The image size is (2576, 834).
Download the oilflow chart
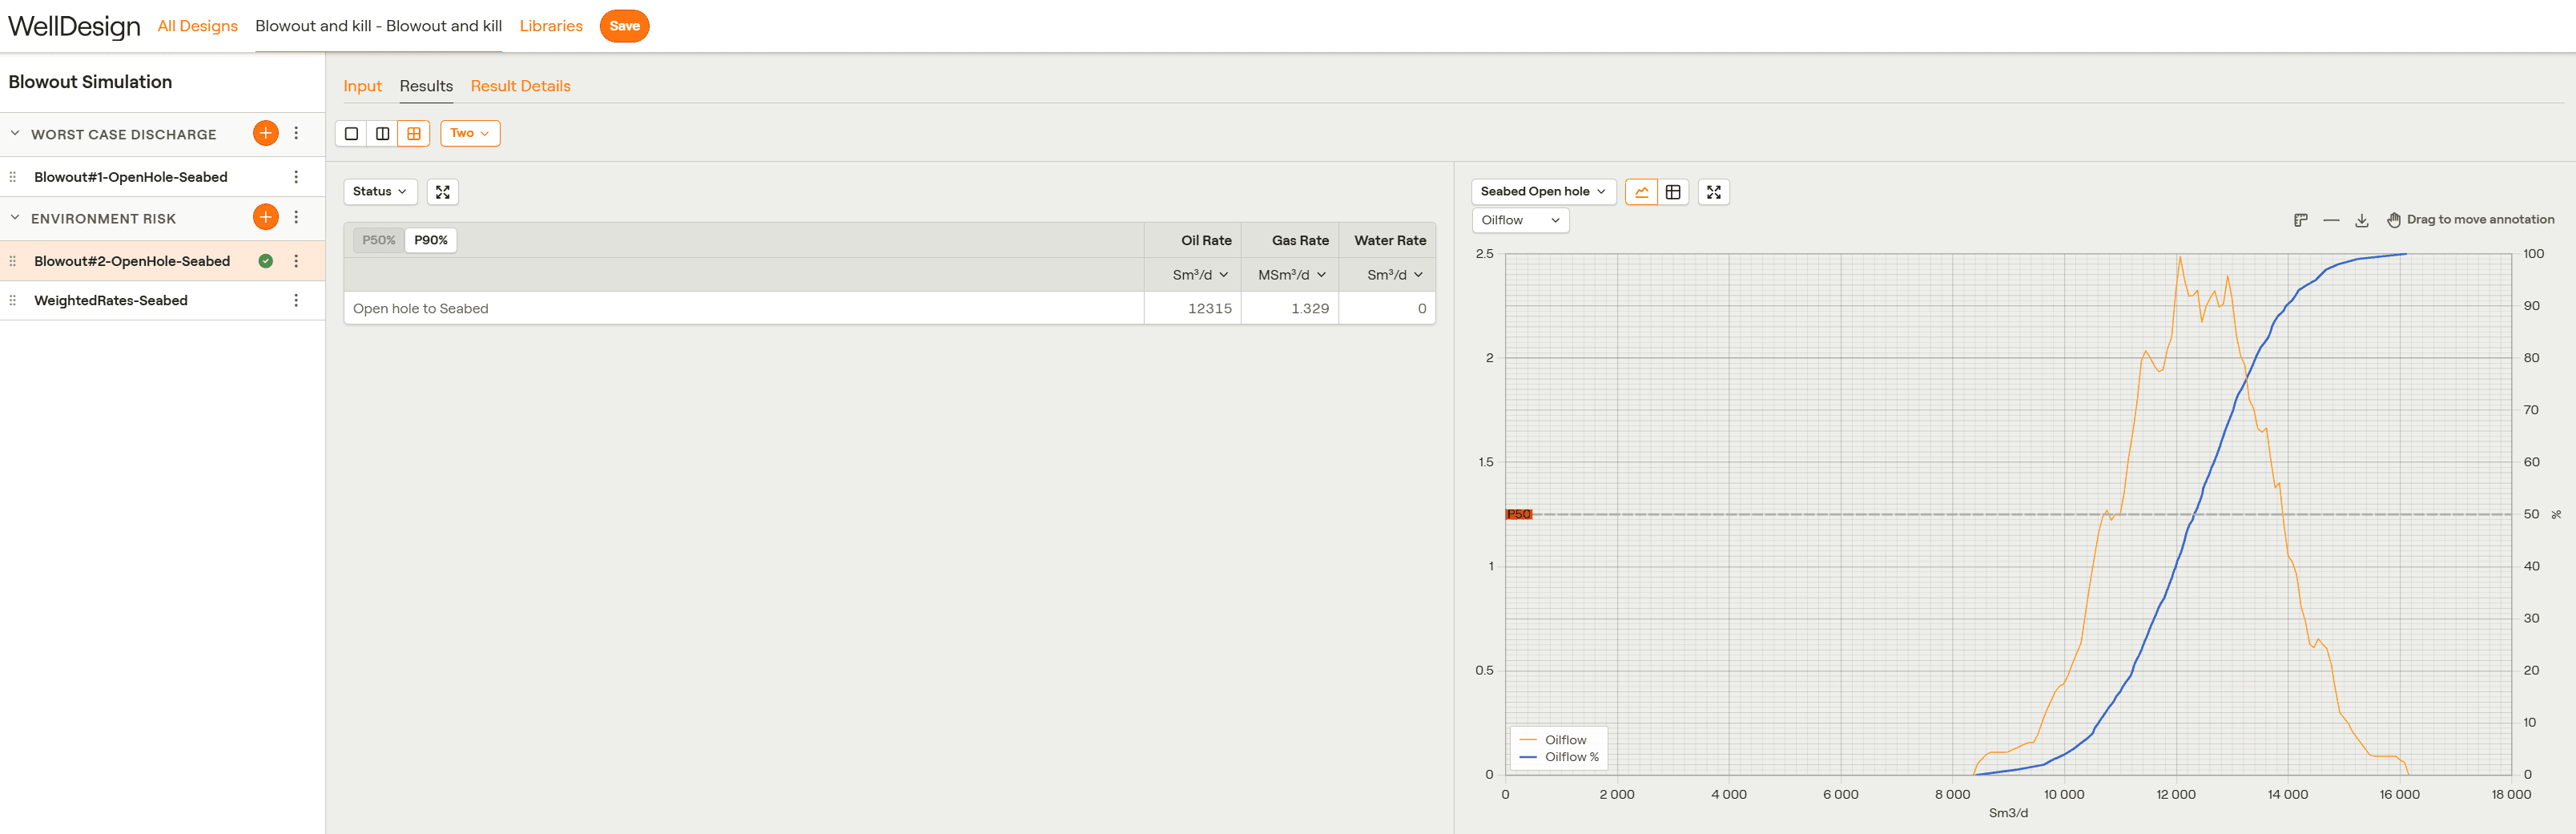2361,220
